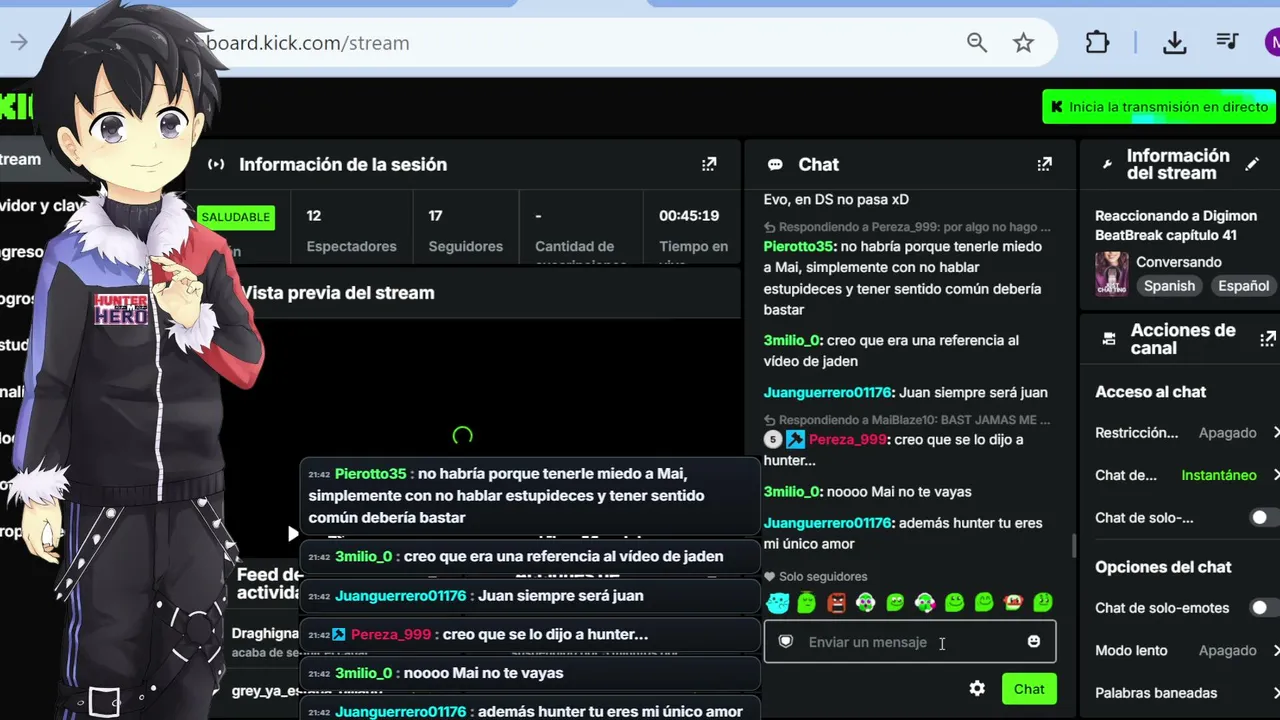Open chat settings gear icon
The width and height of the screenshot is (1280, 720).
click(x=977, y=688)
